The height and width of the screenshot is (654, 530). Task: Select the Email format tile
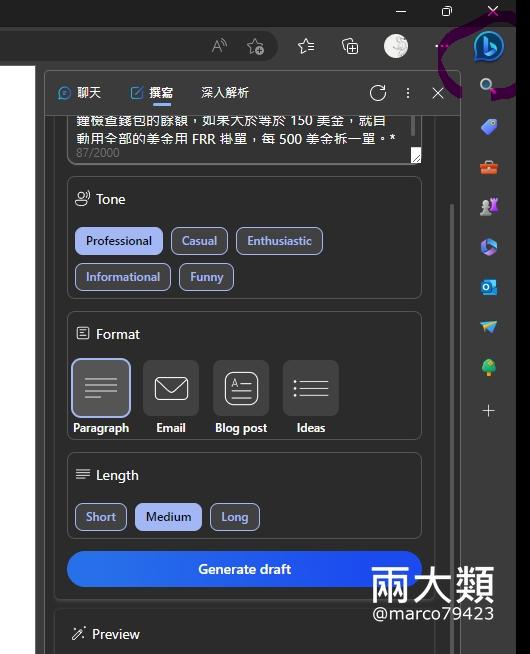point(171,397)
